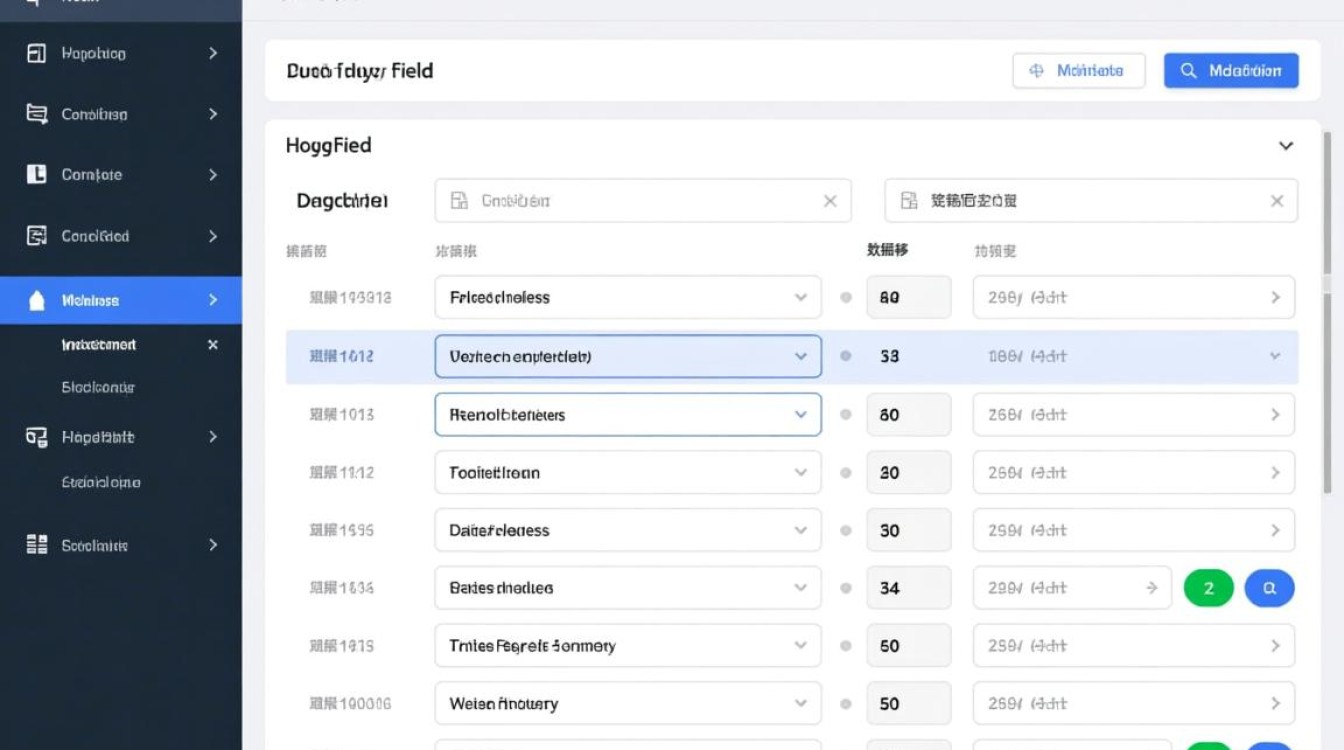Click arrow in Bedes dnediea right field
This screenshot has height=750, width=1344.
pyautogui.click(x=1152, y=588)
